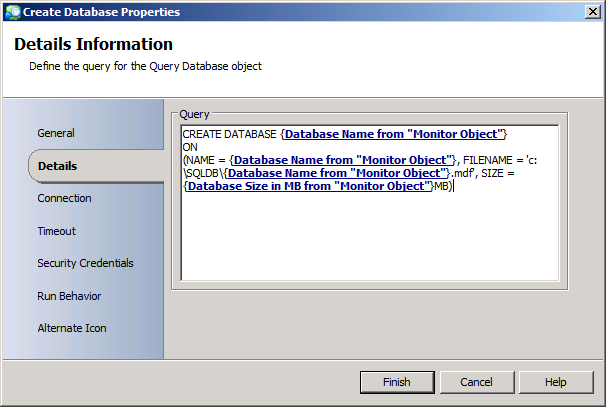The height and width of the screenshot is (407, 606).
Task: Click the Database Name link after NAME =
Action: 344,159
